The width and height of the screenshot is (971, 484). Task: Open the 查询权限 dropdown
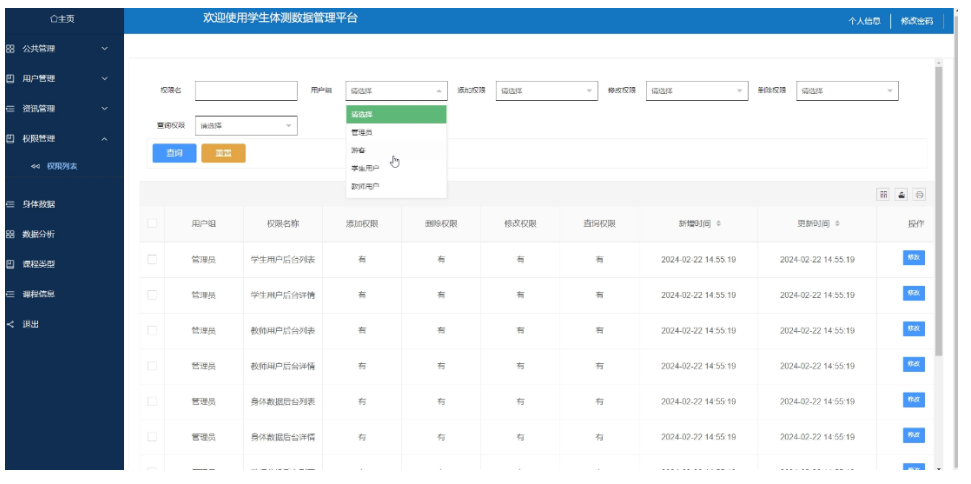click(246, 126)
